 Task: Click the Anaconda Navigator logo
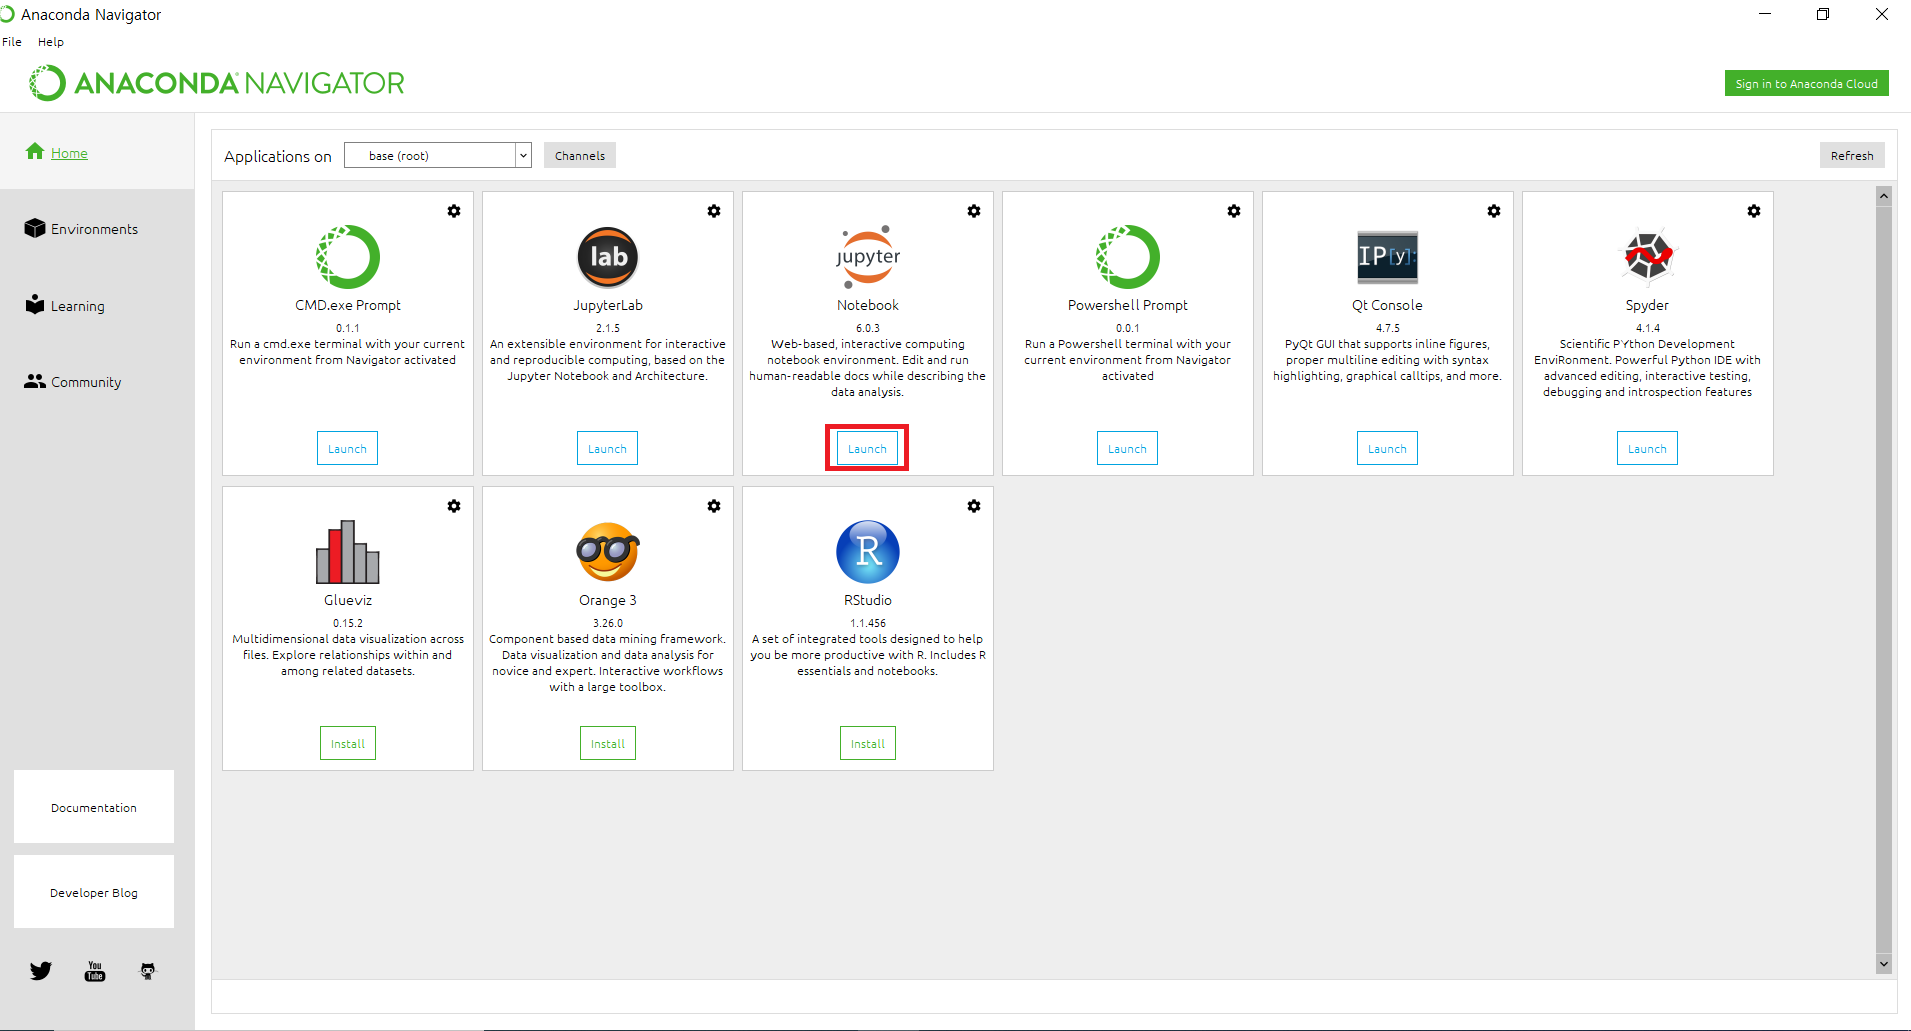coord(217,83)
